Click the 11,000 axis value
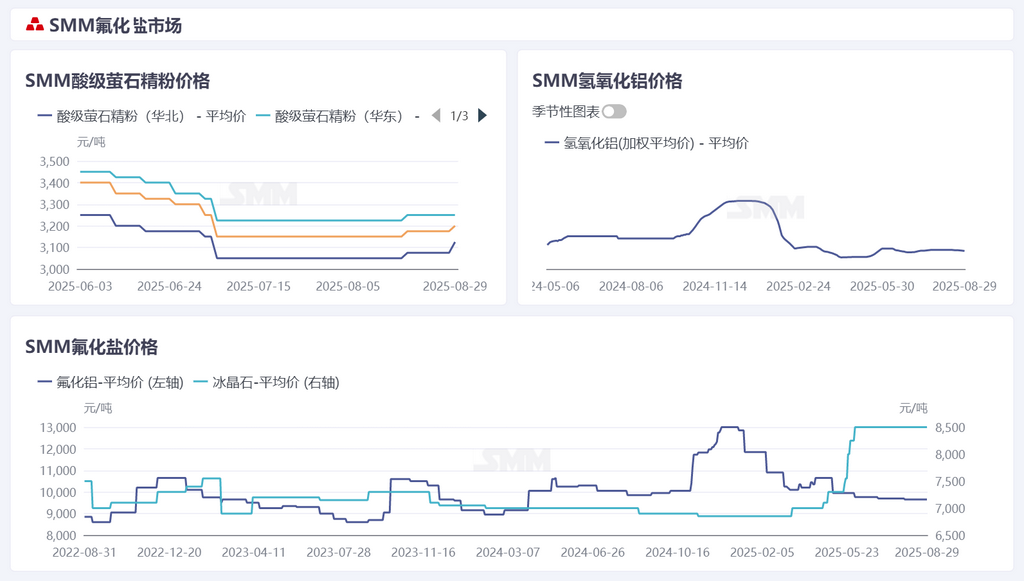Image resolution: width=1024 pixels, height=581 pixels. point(58,471)
